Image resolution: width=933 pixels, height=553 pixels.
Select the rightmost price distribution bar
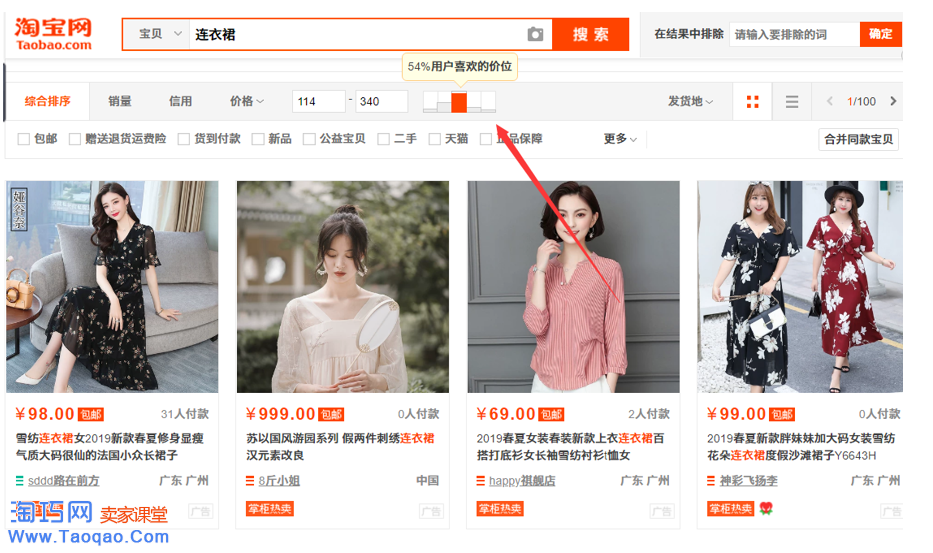[x=489, y=102]
